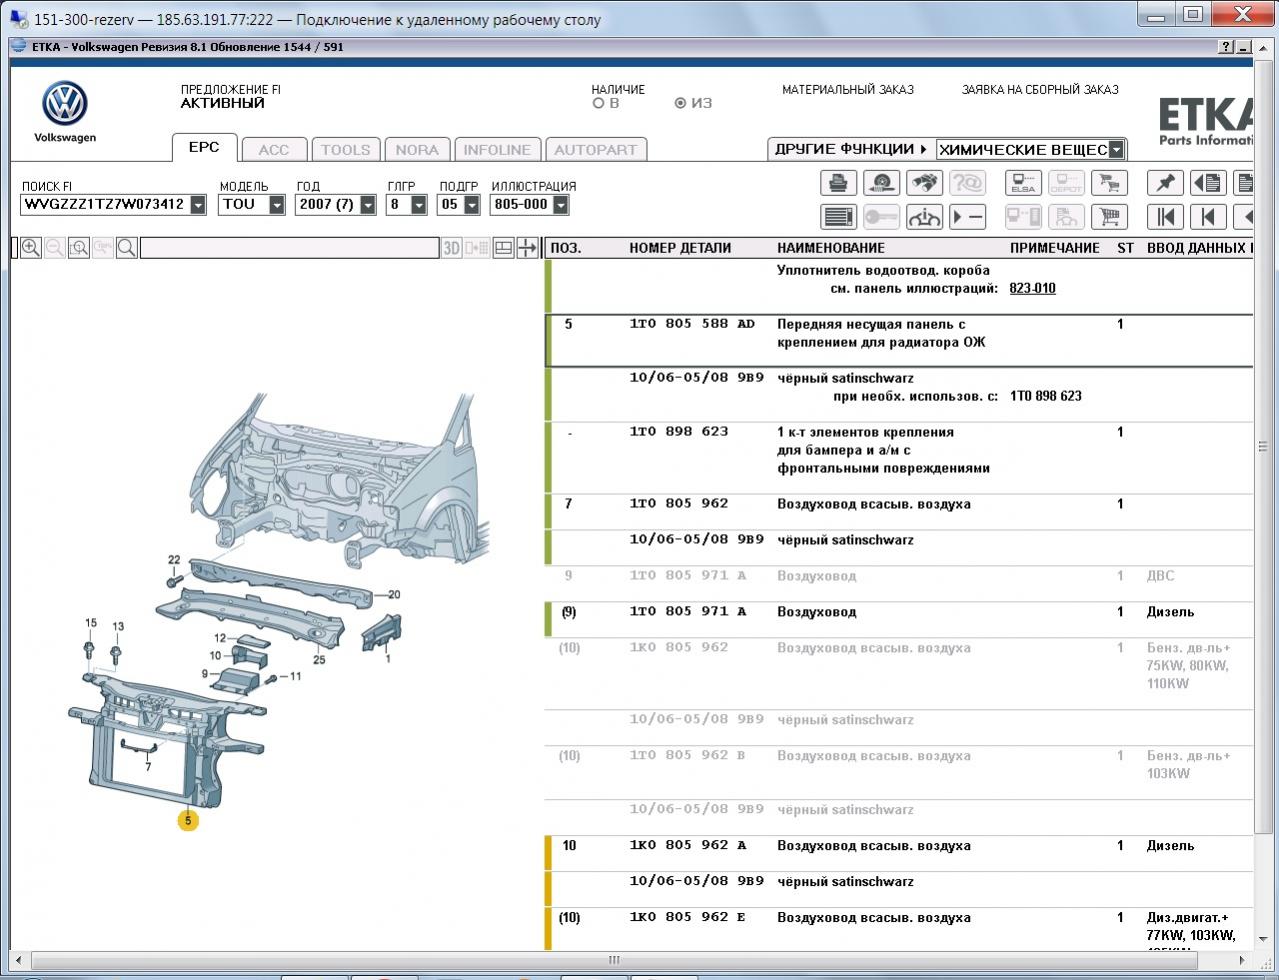Screen dimensions: 1279x980
Task: Open the parts list view icon
Action: tap(839, 217)
